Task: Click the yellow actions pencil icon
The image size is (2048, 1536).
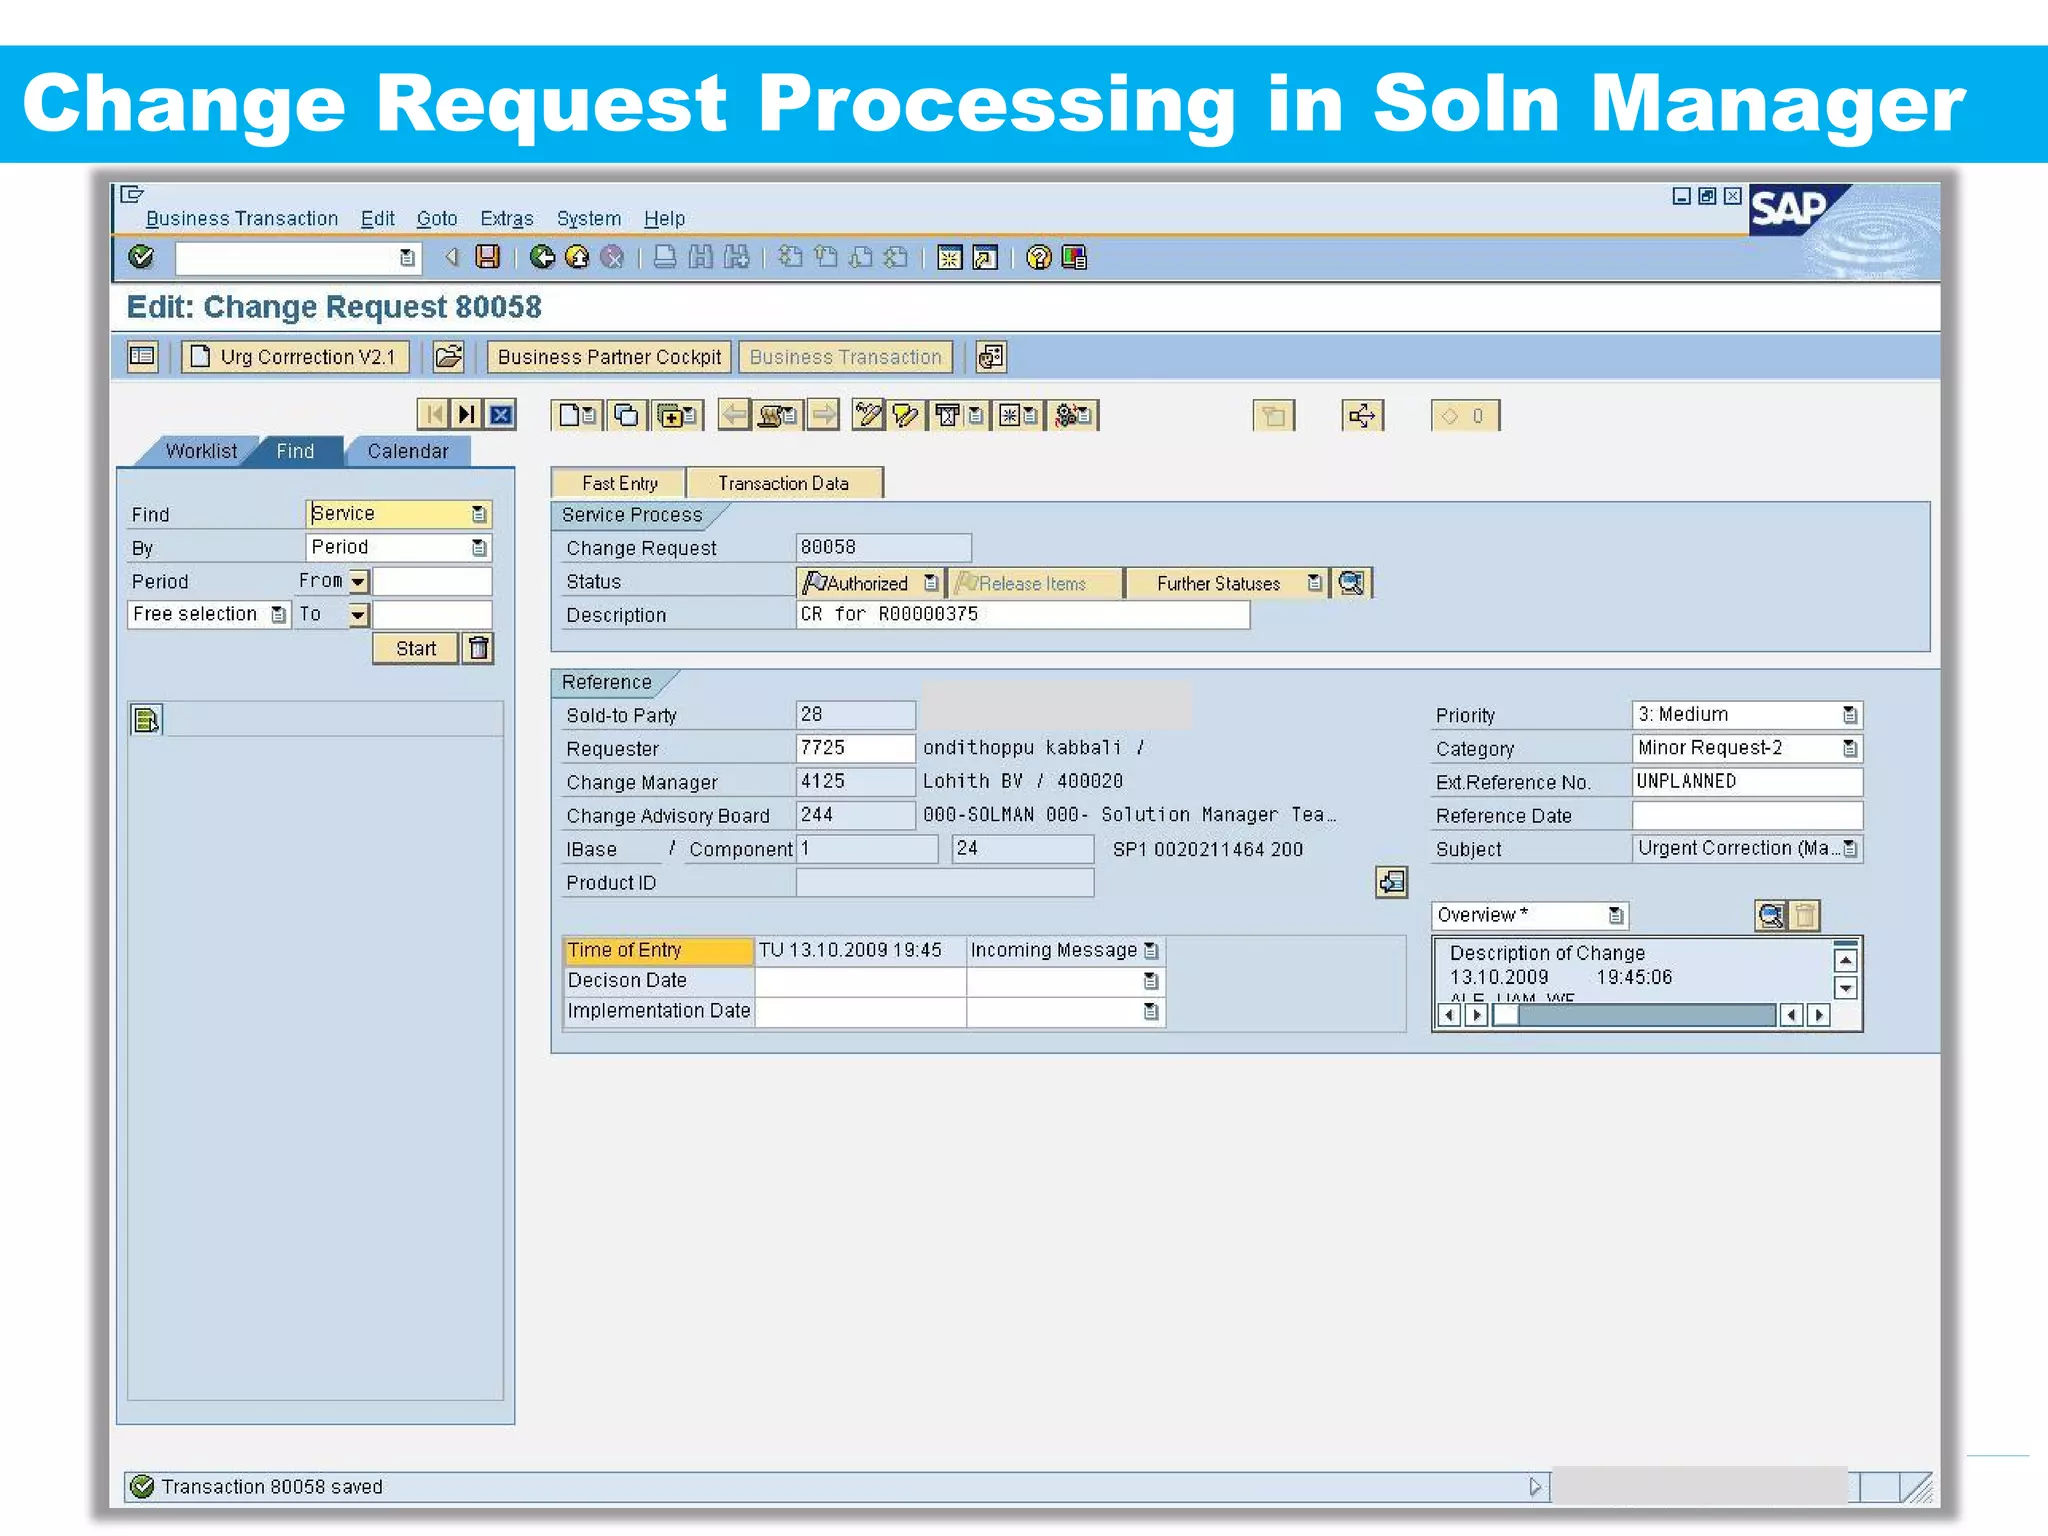Action: coord(905,414)
